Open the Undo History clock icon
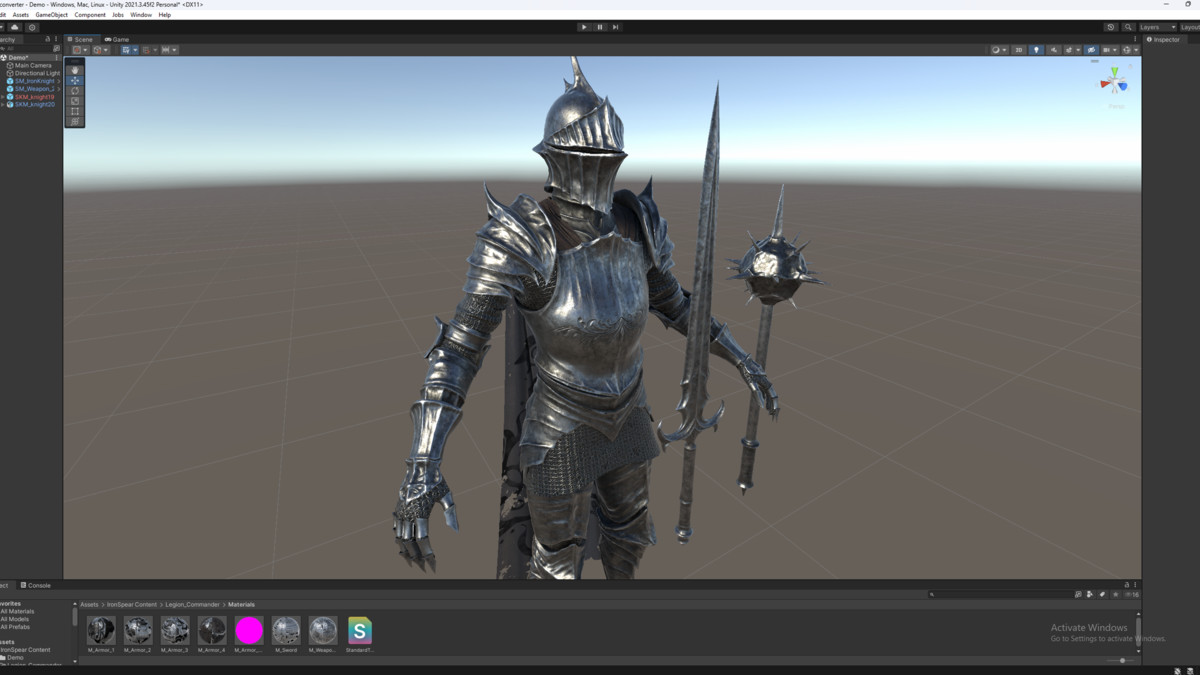The width and height of the screenshot is (1200, 675). coord(1110,27)
